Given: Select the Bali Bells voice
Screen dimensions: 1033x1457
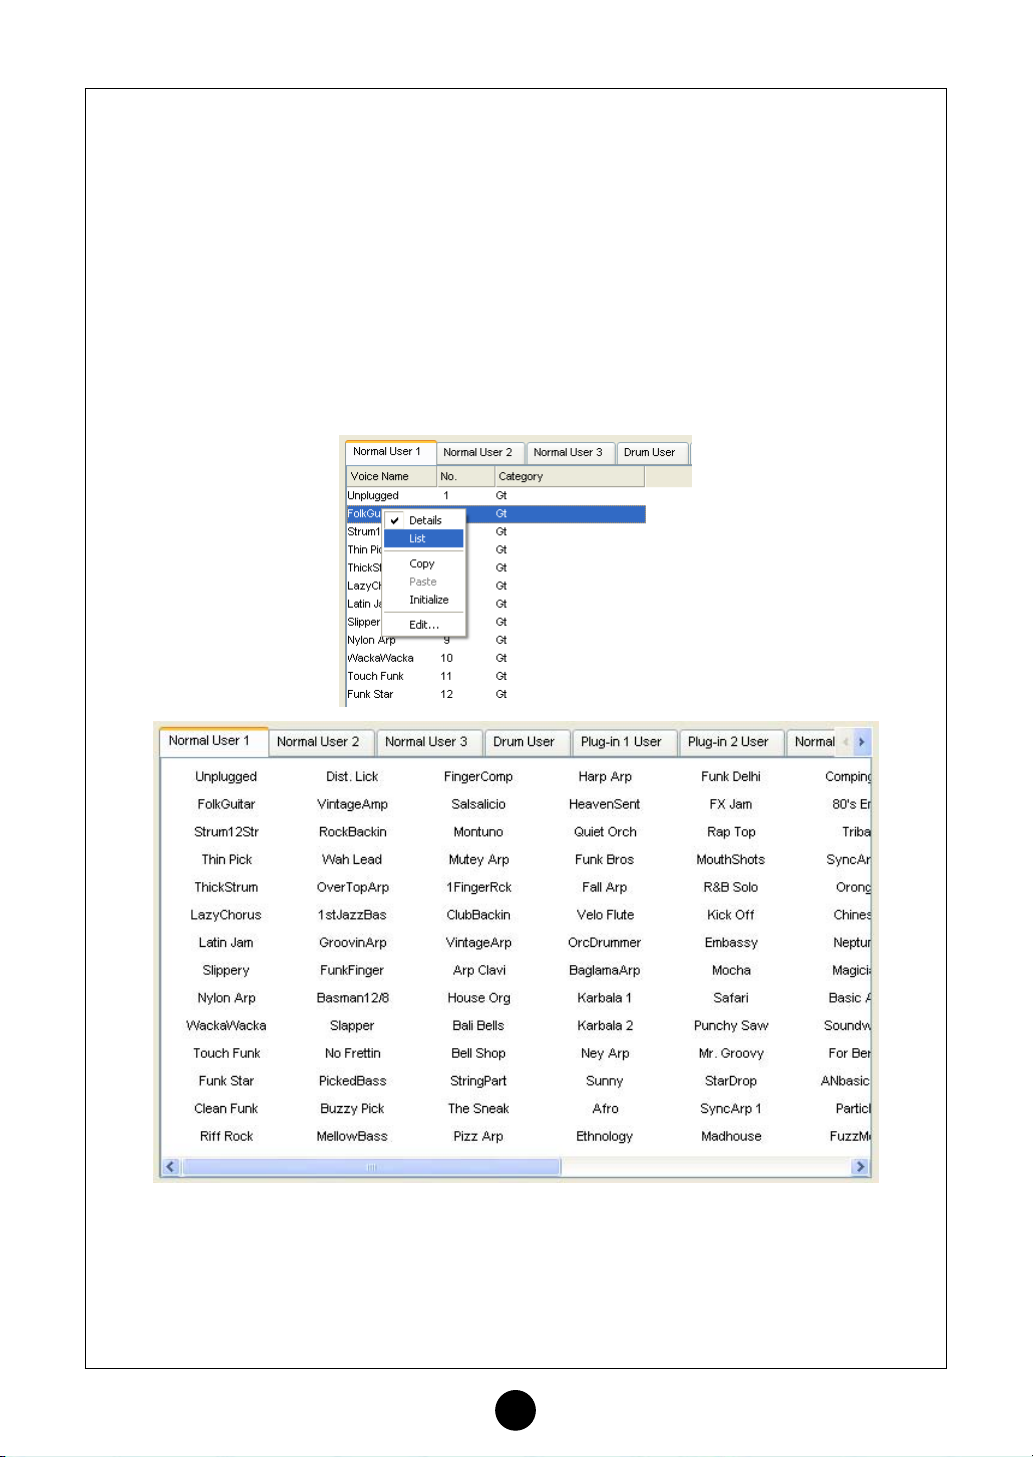Looking at the screenshot, I should click(478, 1026).
